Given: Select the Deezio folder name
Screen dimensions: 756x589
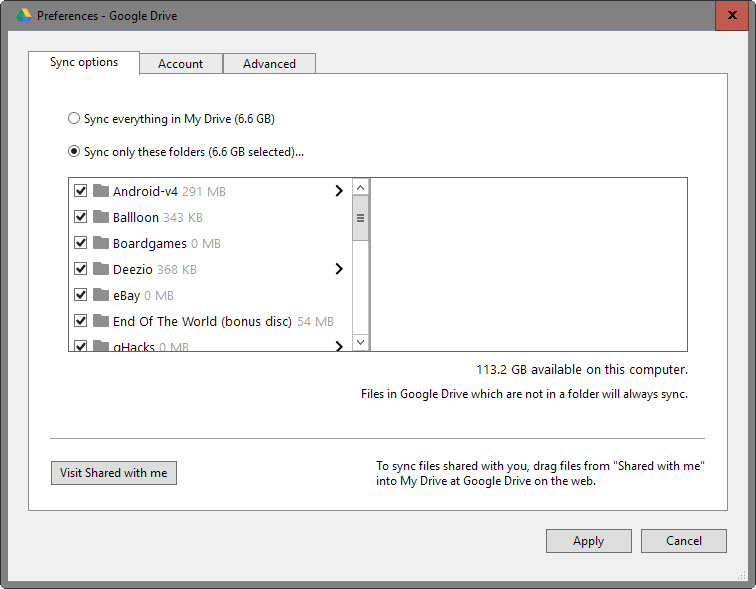Looking at the screenshot, I should [x=133, y=269].
